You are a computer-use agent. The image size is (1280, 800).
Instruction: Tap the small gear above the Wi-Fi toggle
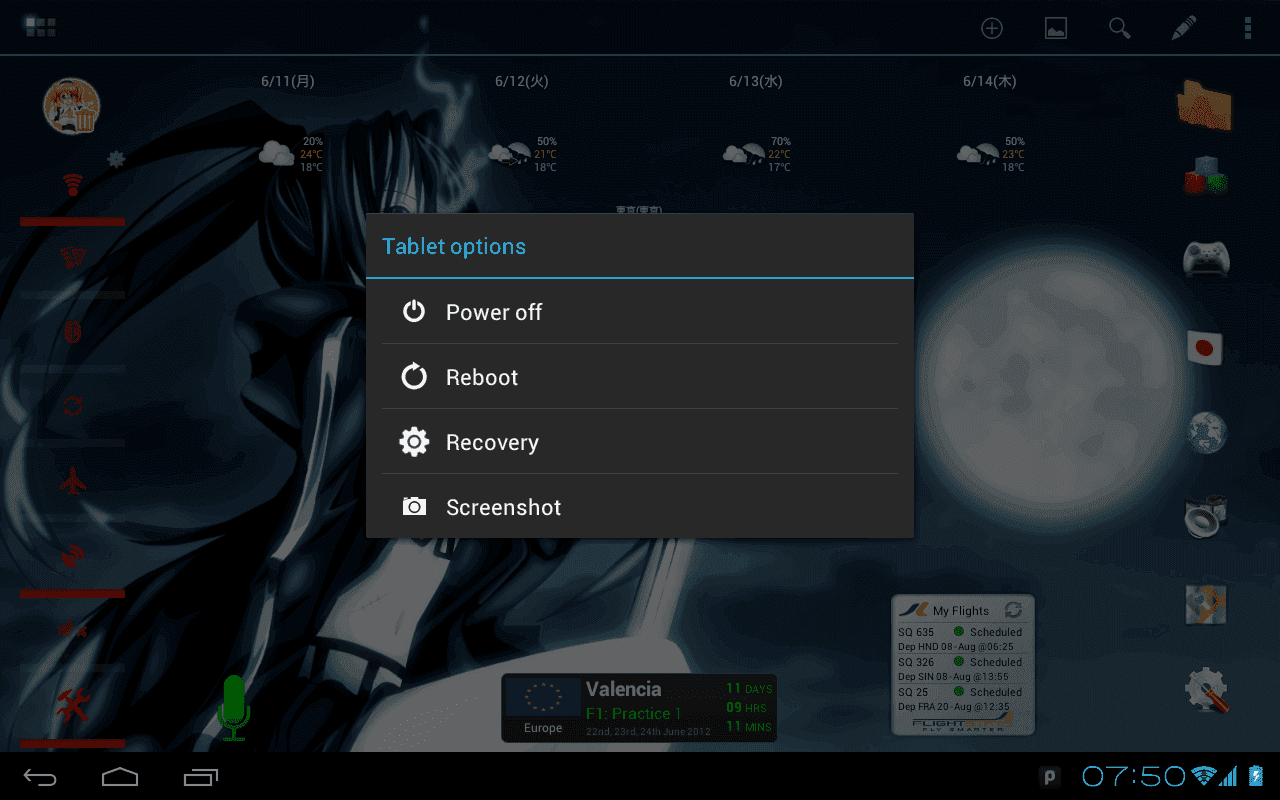[116, 158]
